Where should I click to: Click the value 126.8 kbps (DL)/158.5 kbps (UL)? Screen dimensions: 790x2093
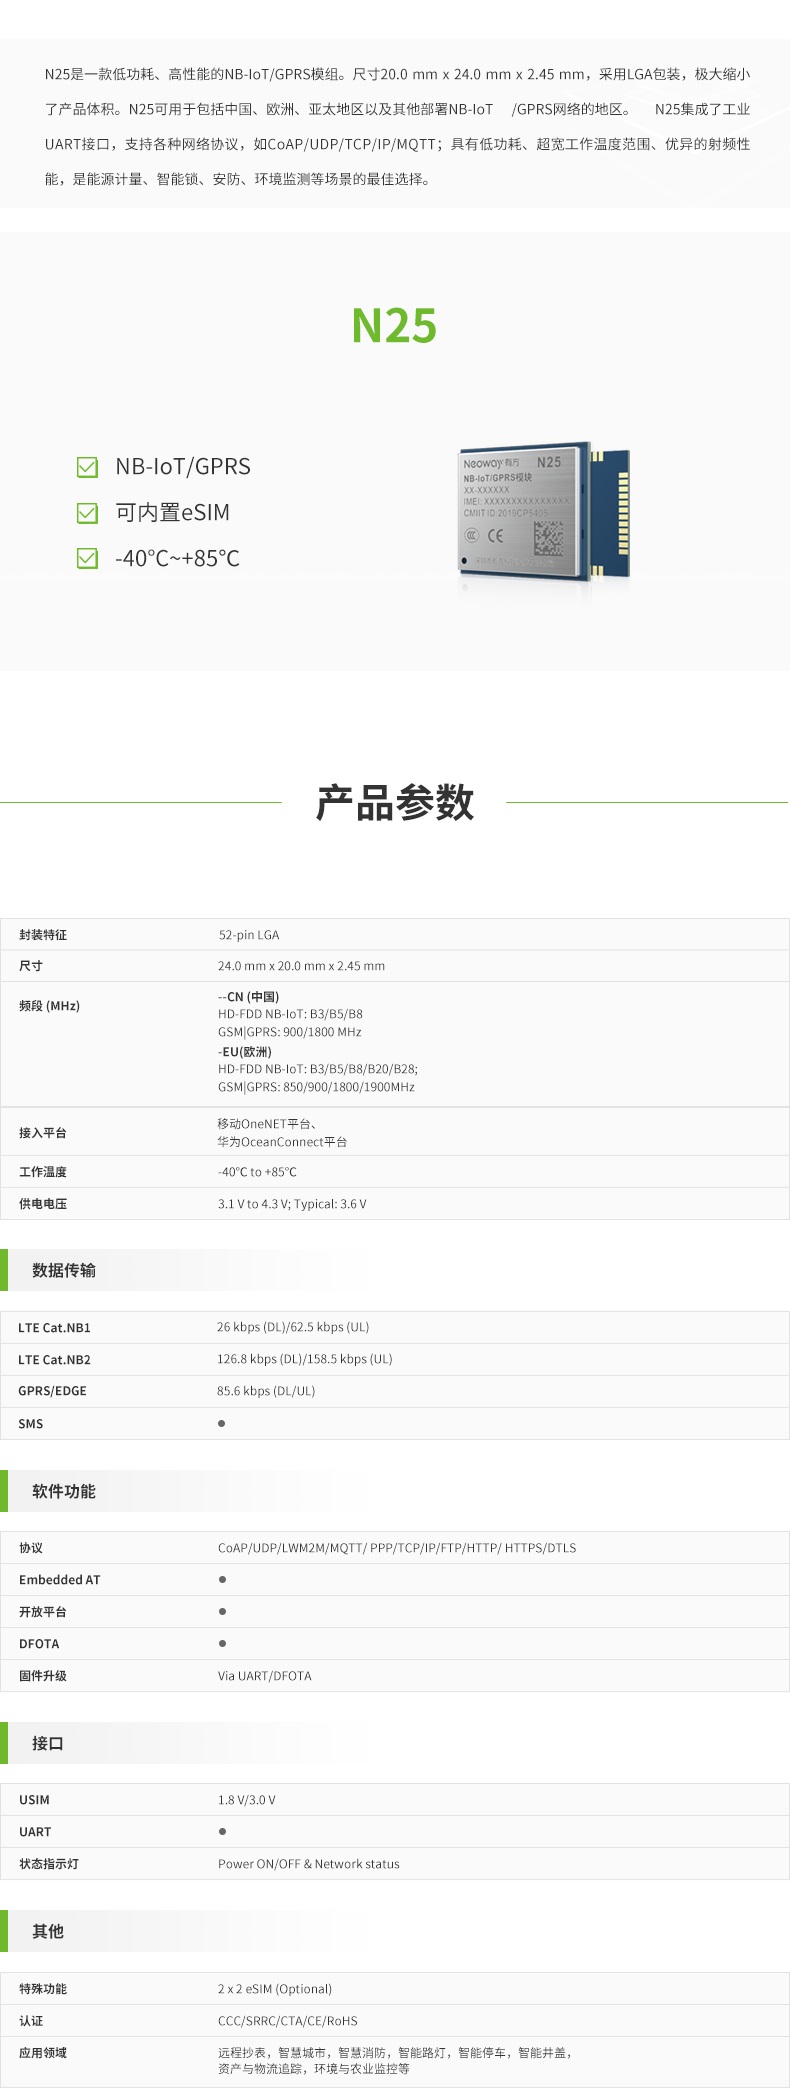pyautogui.click(x=305, y=1359)
